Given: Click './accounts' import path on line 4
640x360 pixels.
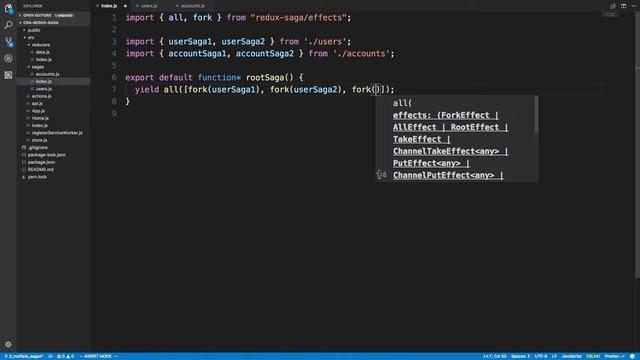Looking at the screenshot, I should tap(361, 53).
